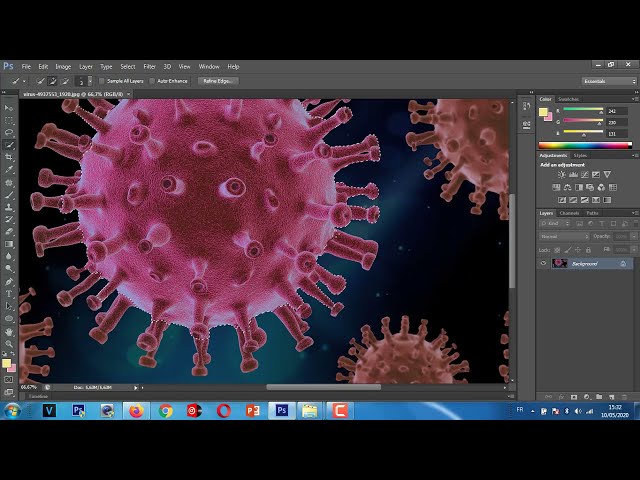Viewport: 640px width, 480px height.
Task: Click the foreground color in Color panel
Action: pos(543,112)
